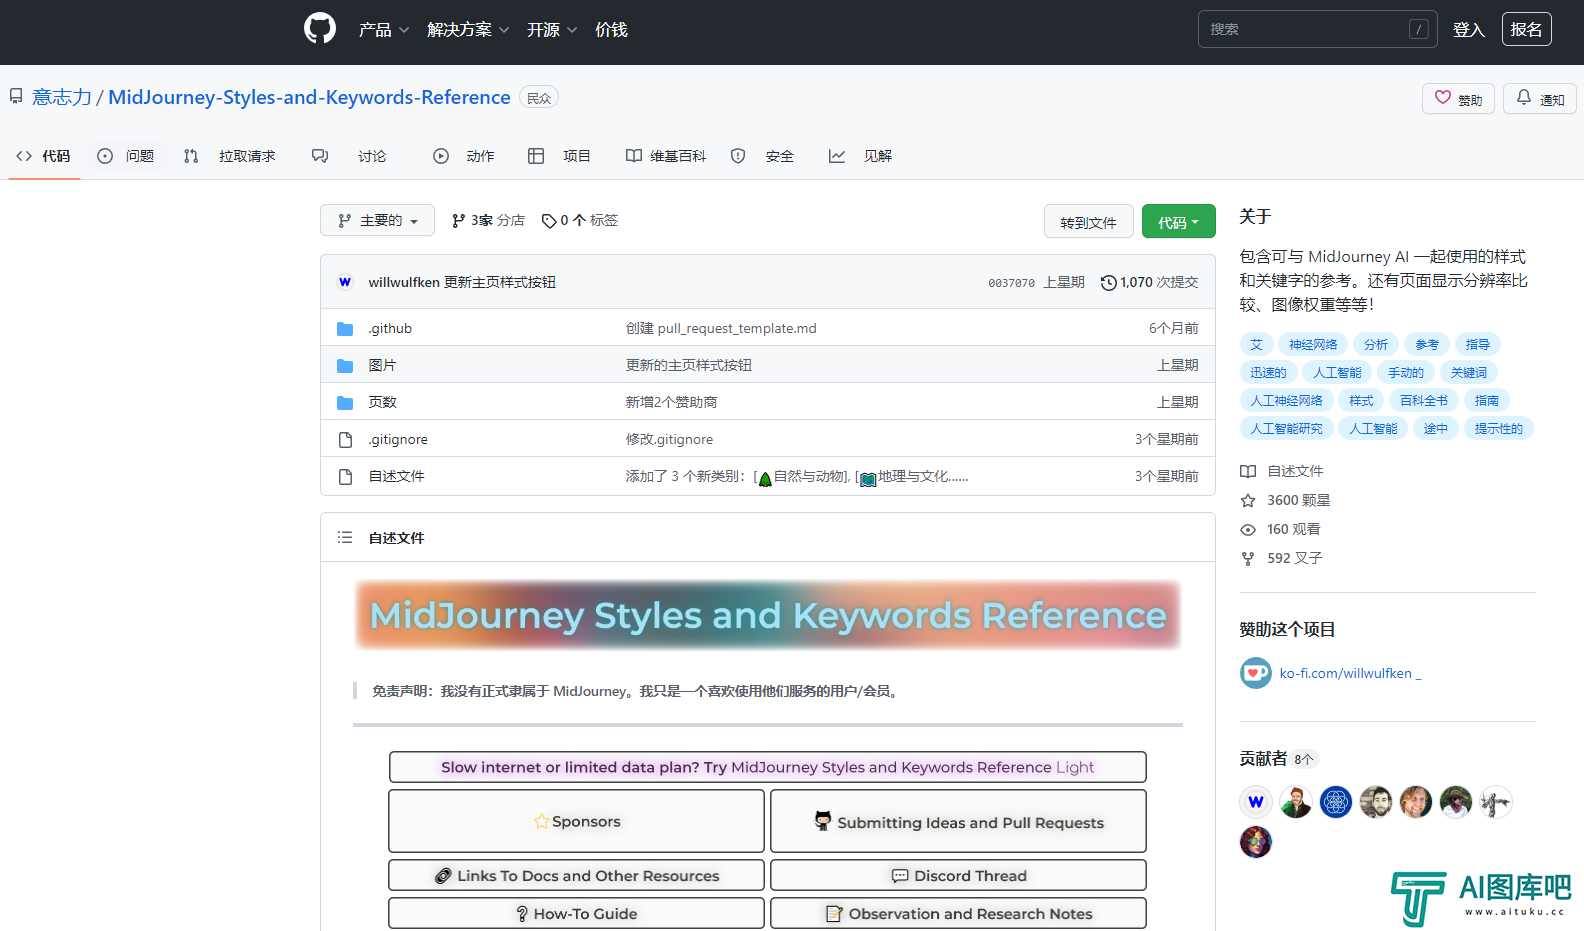View the 0 个标签 tags link

coord(580,220)
